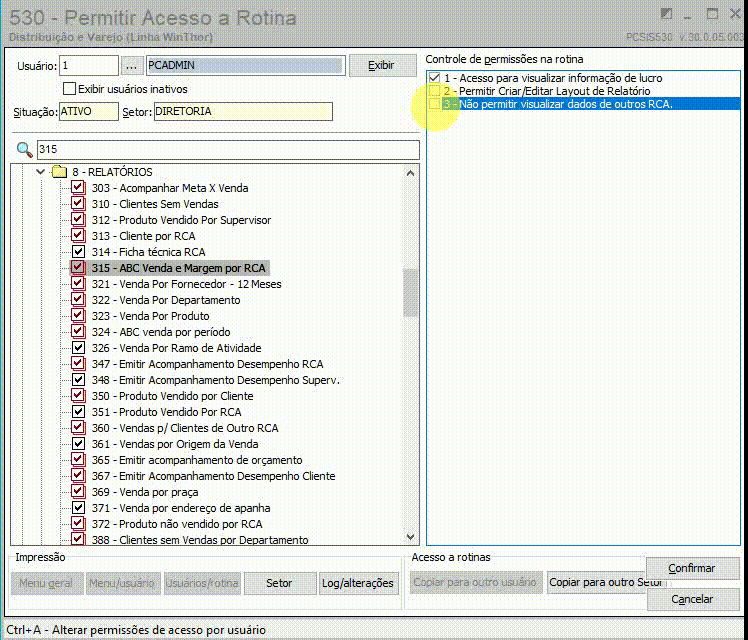This screenshot has height=640, width=748.
Task: Click the Menu/usuário print button
Action: tap(122, 583)
